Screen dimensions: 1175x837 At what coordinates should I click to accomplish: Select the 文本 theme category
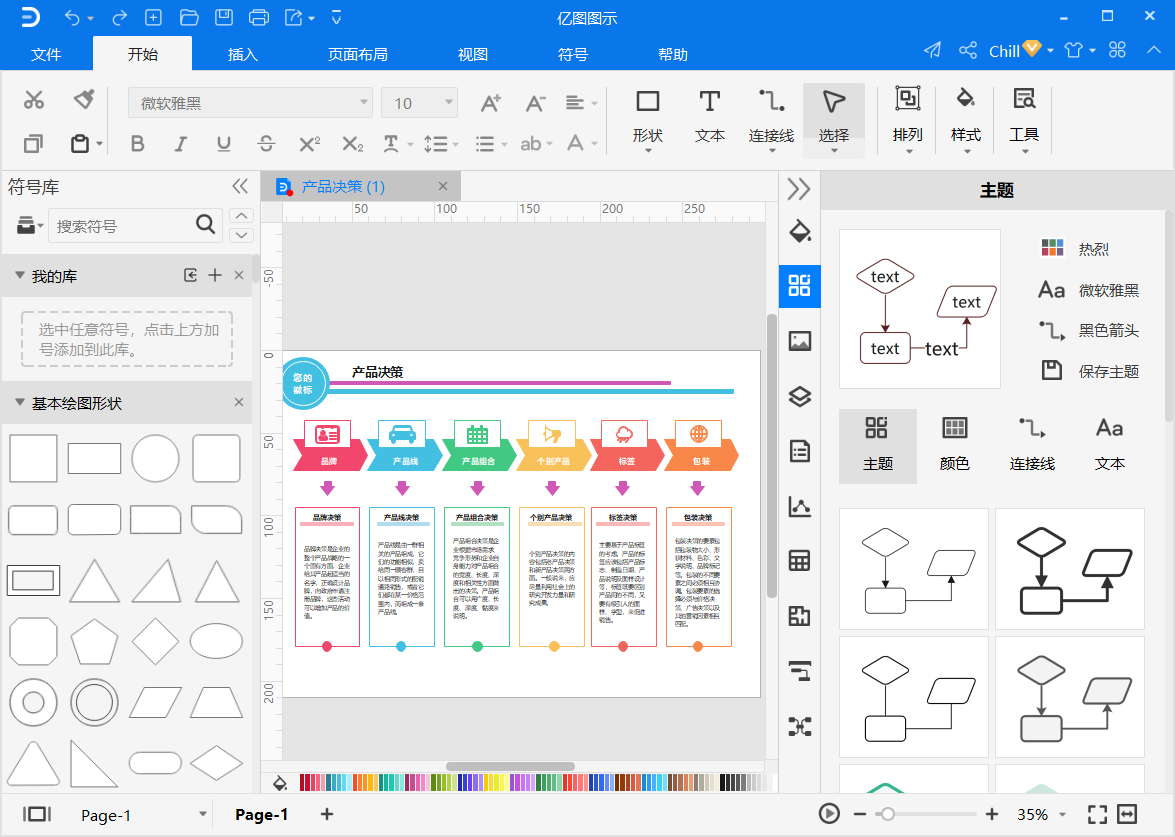tap(1109, 445)
